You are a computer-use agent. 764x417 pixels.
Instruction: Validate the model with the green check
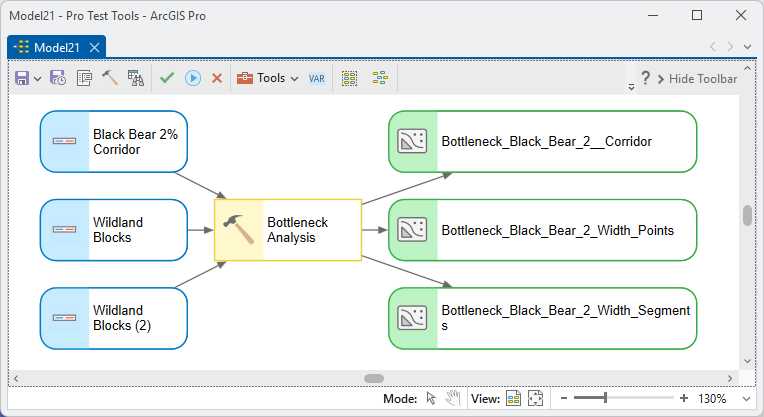pos(167,78)
